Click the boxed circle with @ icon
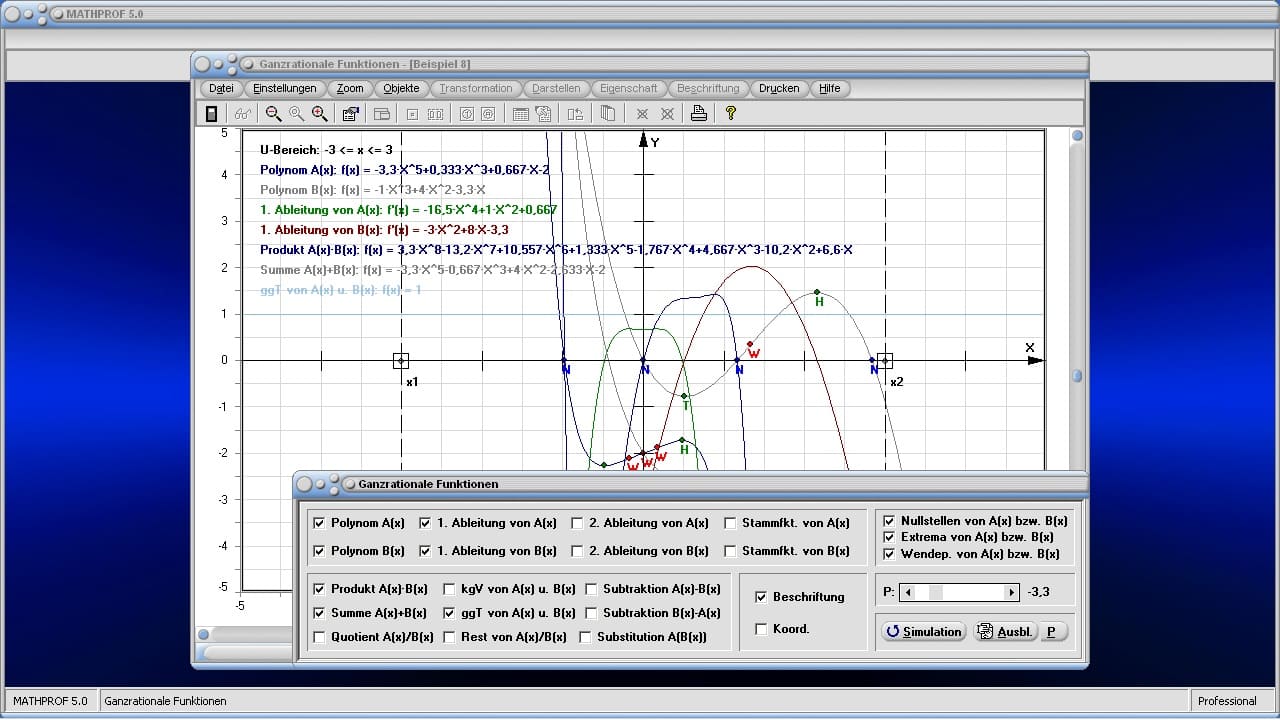Image resolution: width=1280 pixels, height=720 pixels. pyautogui.click(x=488, y=114)
